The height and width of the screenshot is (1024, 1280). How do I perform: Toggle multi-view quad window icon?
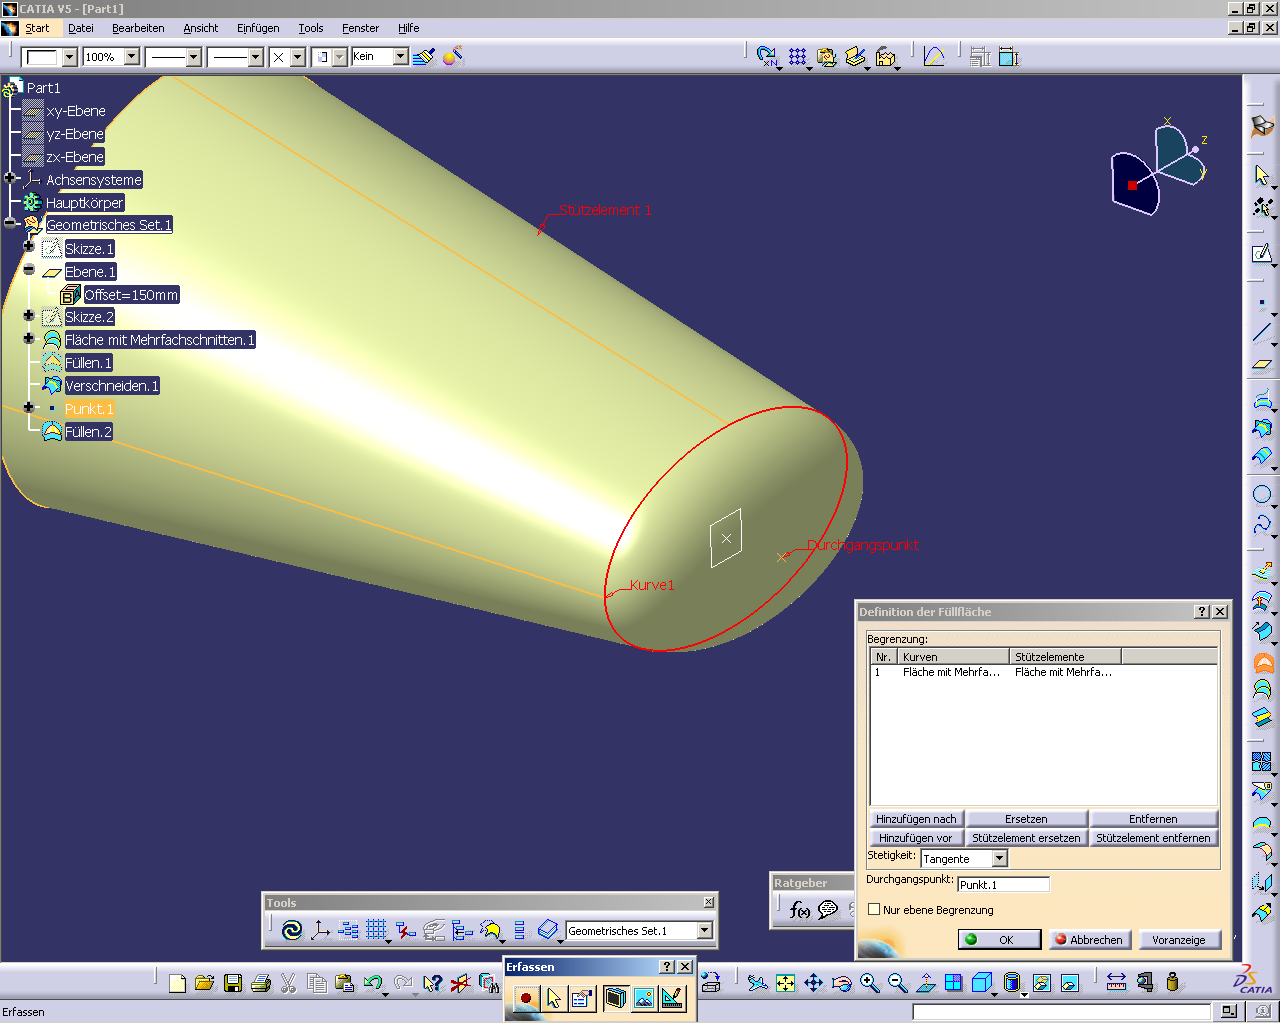tap(954, 983)
